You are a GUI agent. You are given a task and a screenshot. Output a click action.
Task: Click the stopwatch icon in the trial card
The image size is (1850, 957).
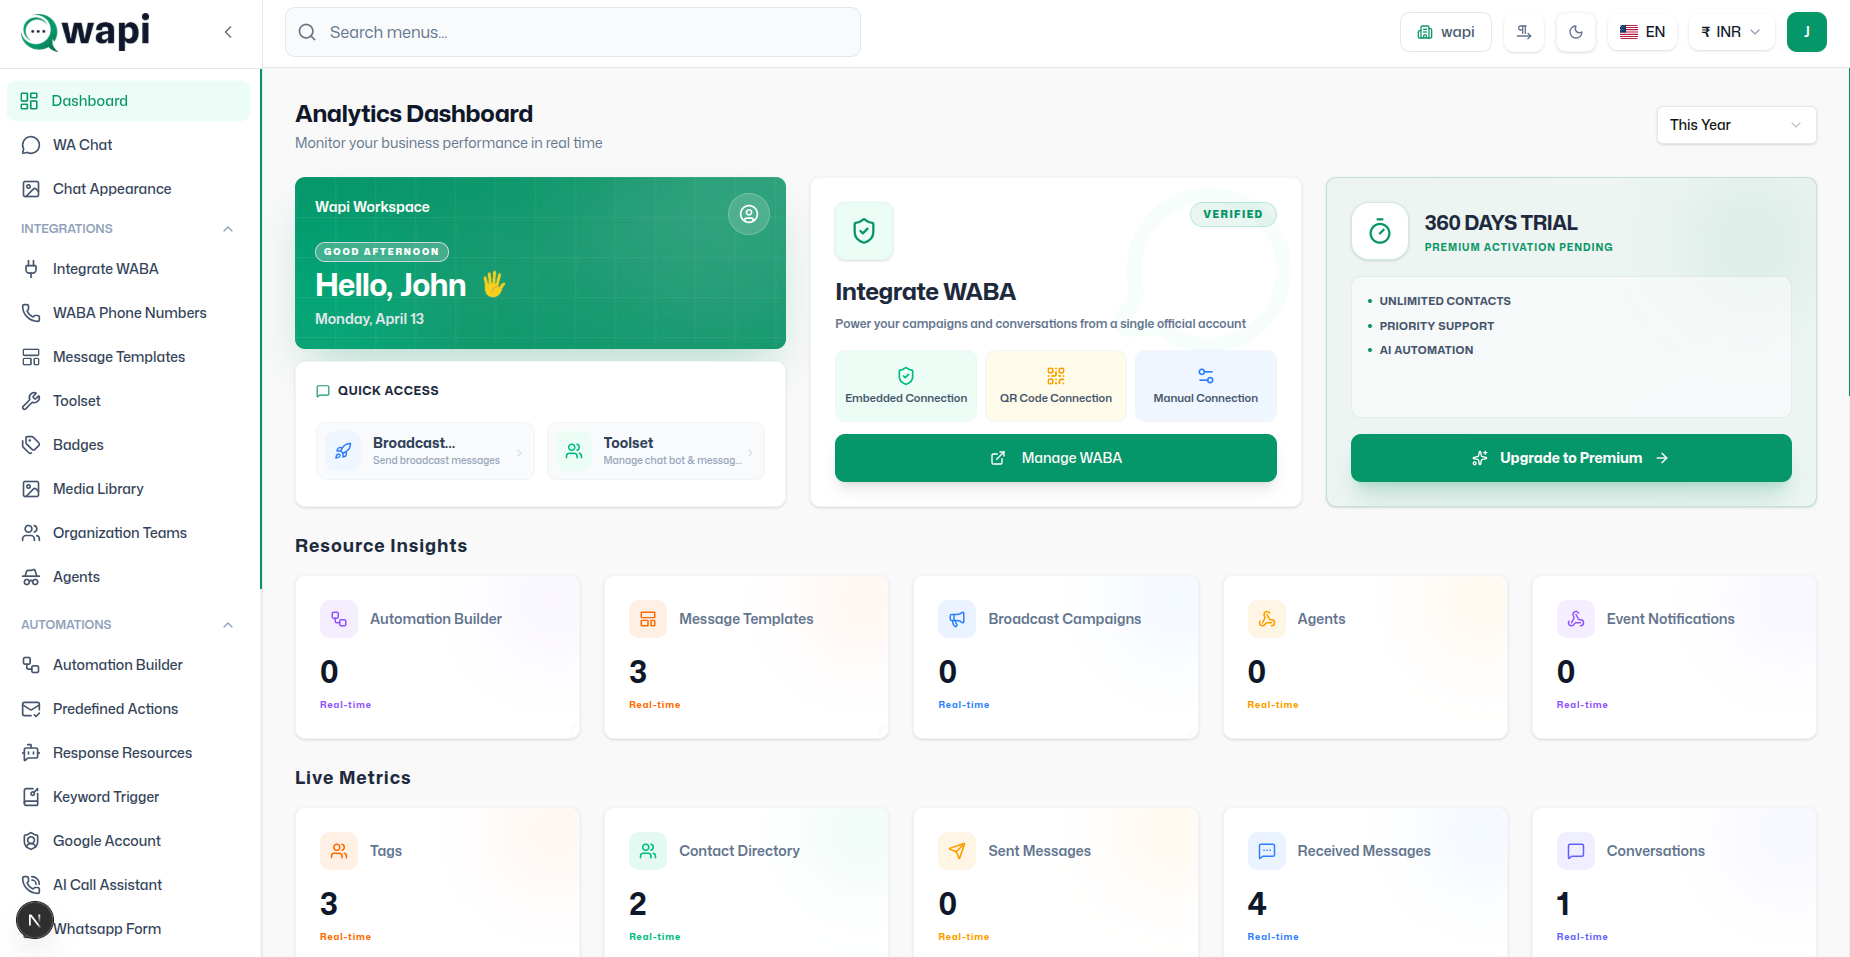coord(1380,232)
